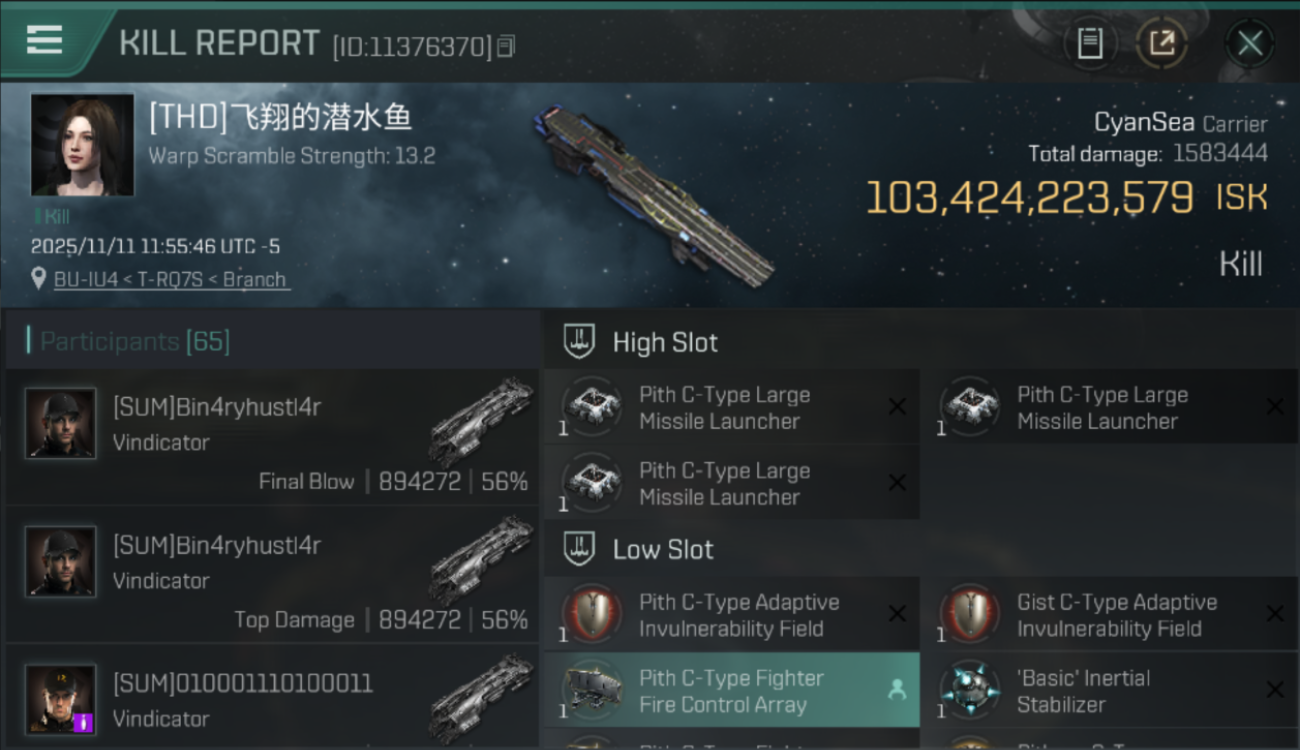Image resolution: width=1300 pixels, height=750 pixels.
Task: Select Bin4ryhustl4r Top Damage entry
Action: pyautogui.click(x=272, y=574)
